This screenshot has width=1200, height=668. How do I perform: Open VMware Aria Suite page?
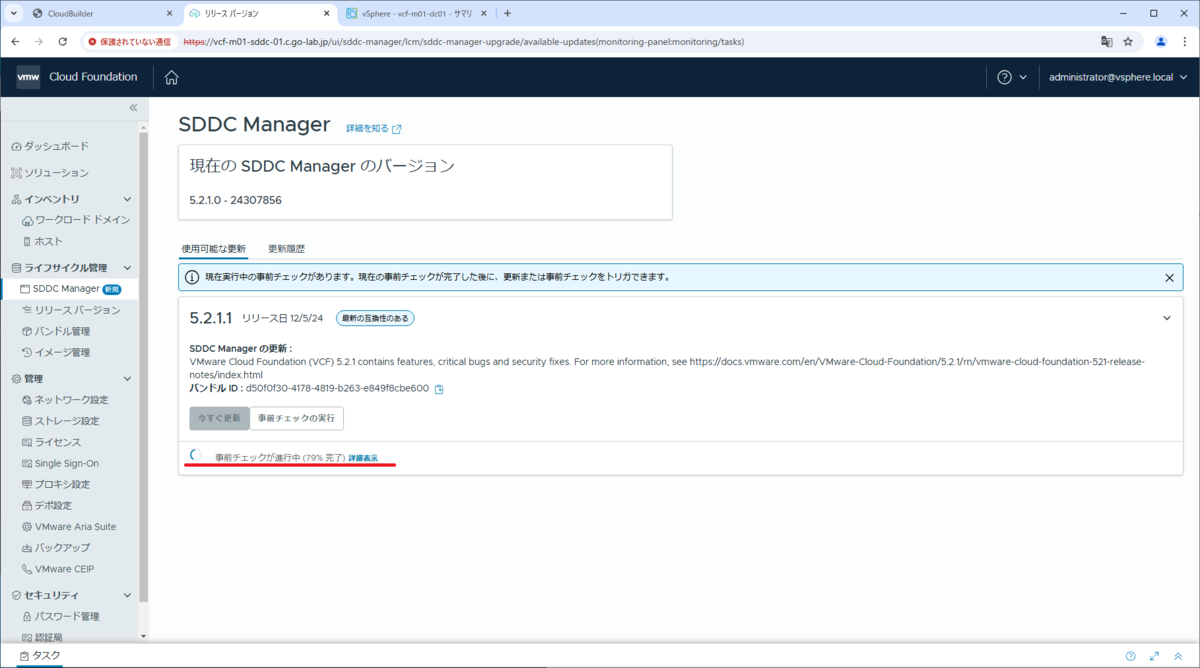[70, 526]
